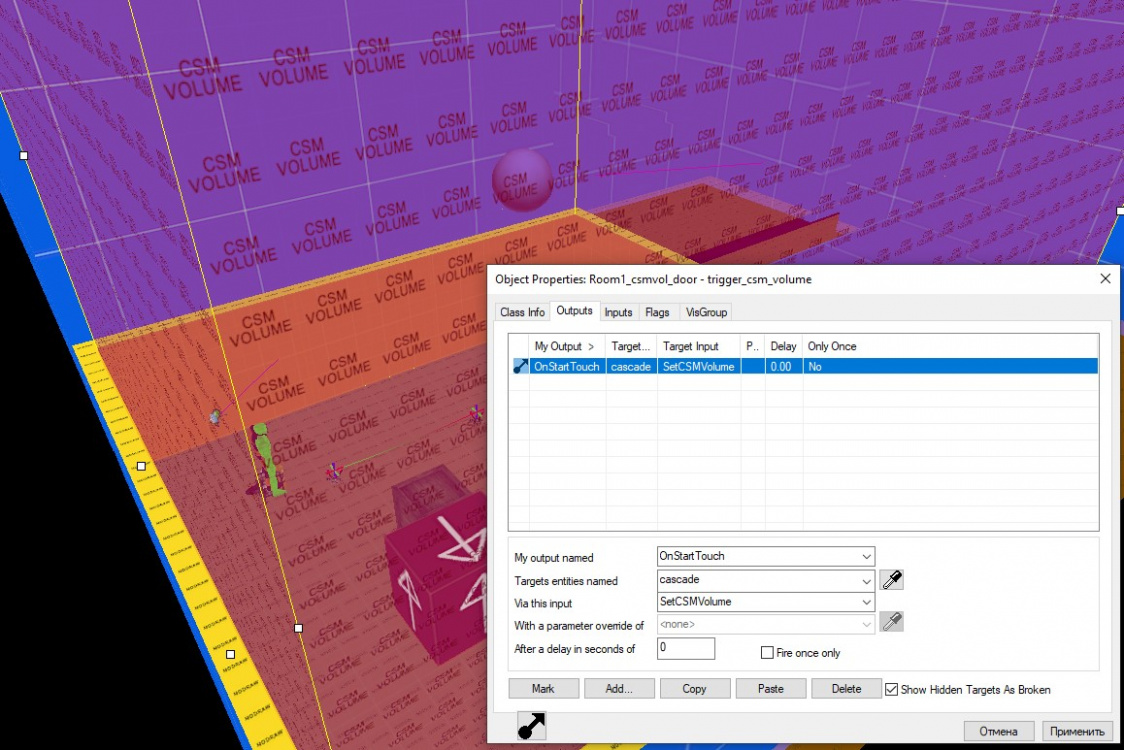Click the Применить apply button
The height and width of the screenshot is (750, 1124).
[1077, 731]
